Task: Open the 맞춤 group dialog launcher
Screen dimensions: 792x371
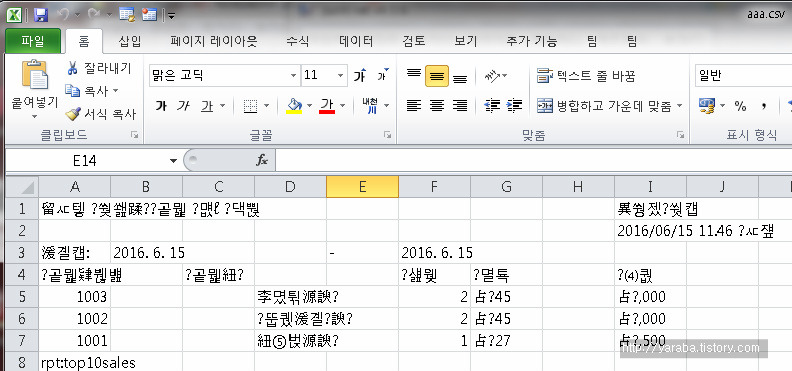Action: coord(681,135)
